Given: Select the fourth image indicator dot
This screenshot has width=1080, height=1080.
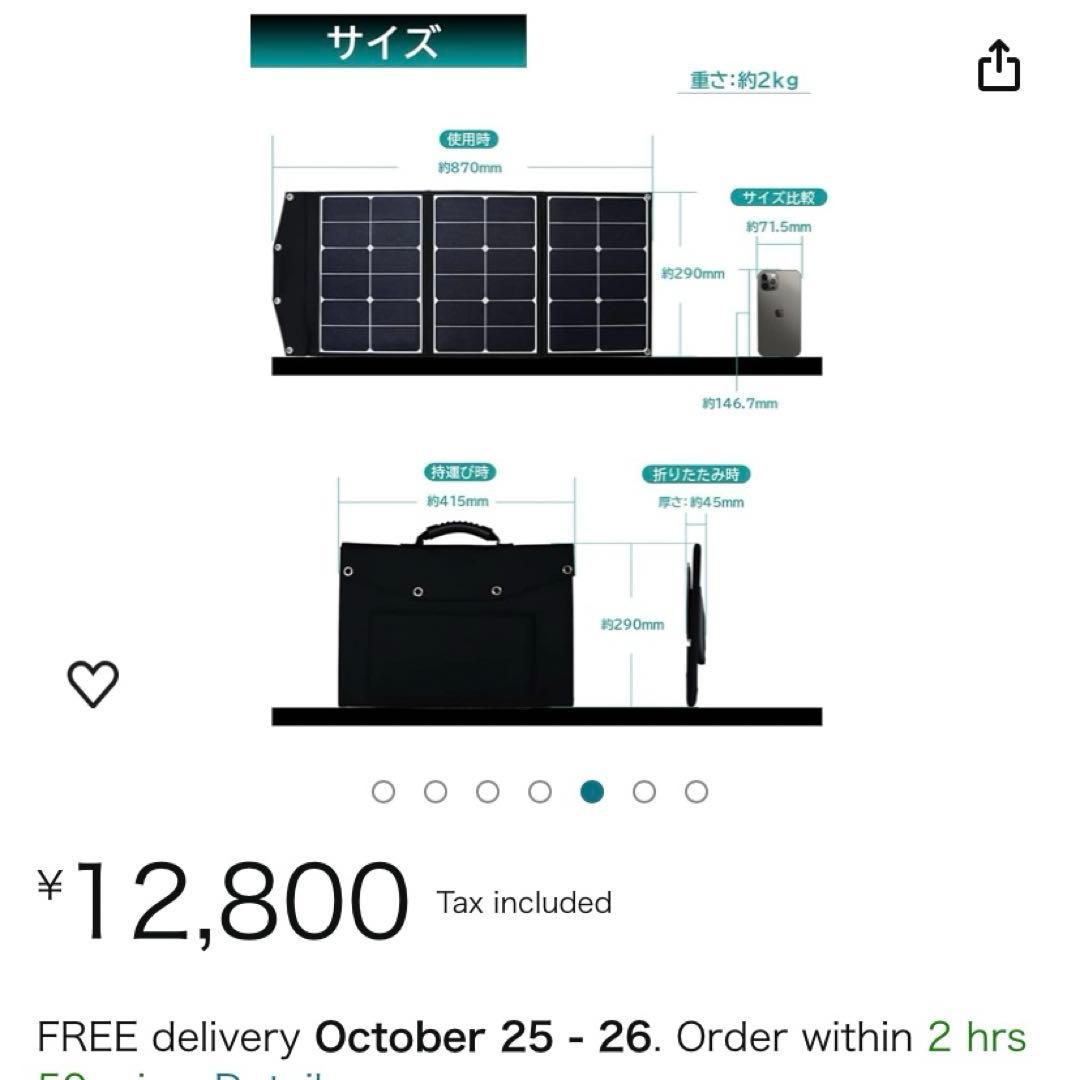Looking at the screenshot, I should [x=539, y=791].
